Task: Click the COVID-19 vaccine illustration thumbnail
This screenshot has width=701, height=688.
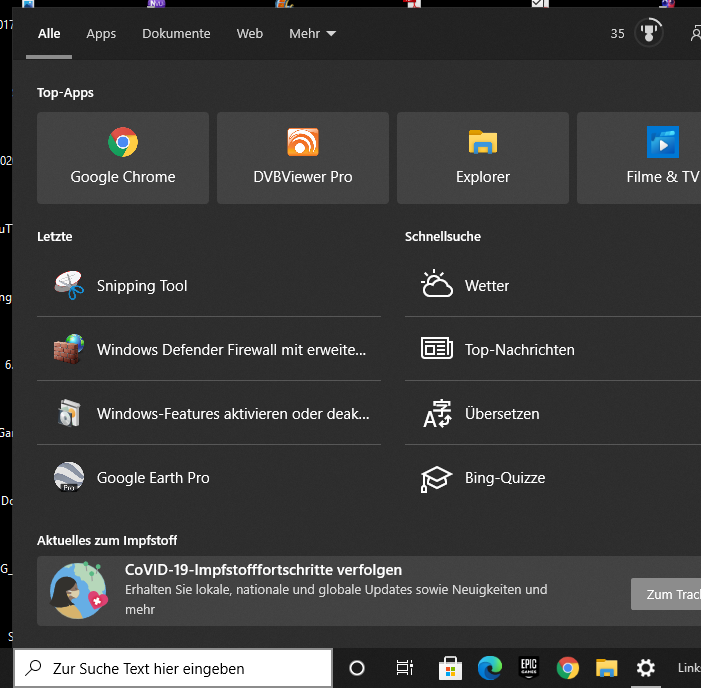Action: (x=79, y=590)
